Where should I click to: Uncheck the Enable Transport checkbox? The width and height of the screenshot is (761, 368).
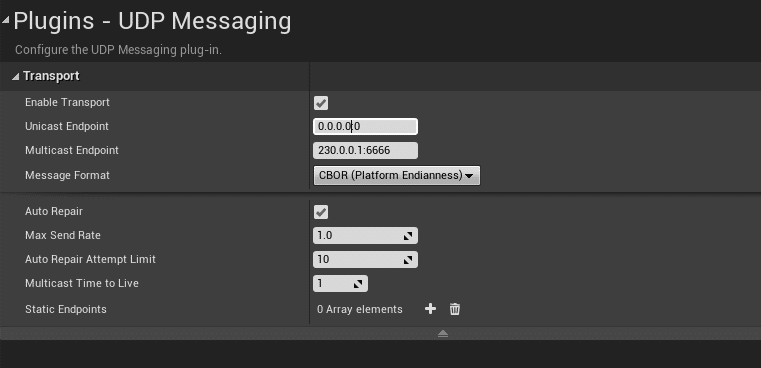pyautogui.click(x=321, y=103)
